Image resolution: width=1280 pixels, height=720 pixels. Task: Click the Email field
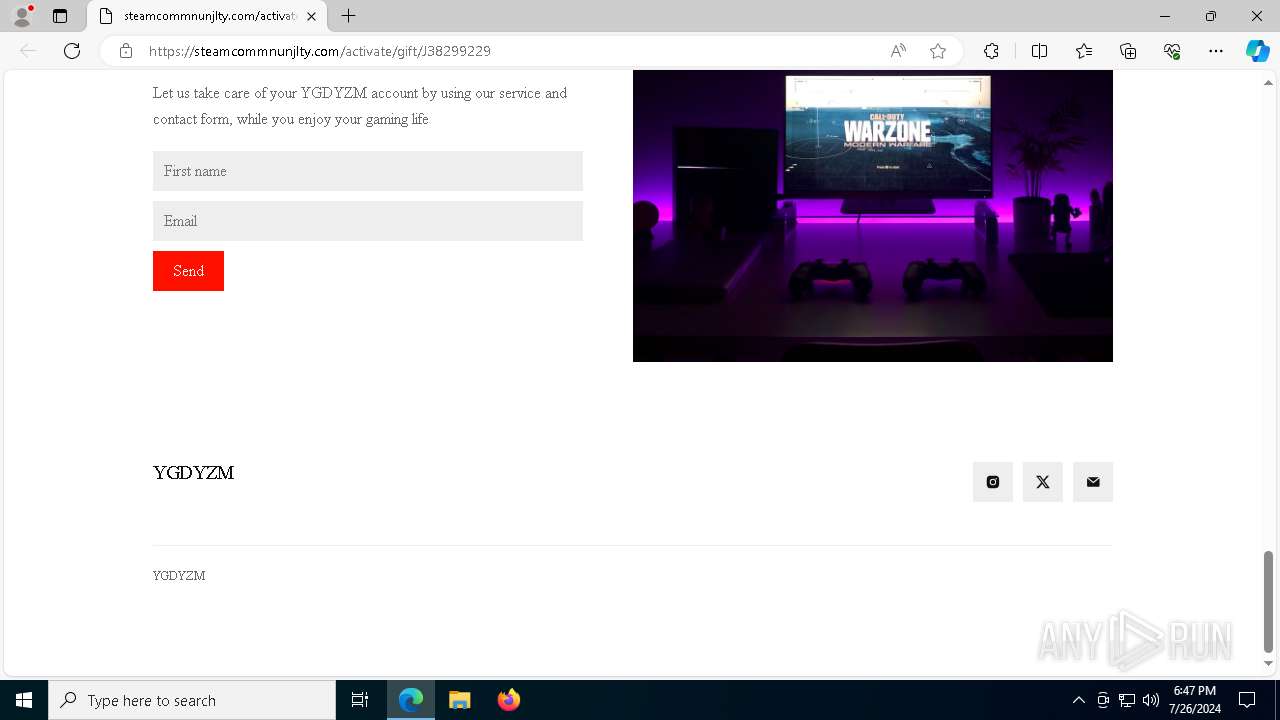point(368,221)
